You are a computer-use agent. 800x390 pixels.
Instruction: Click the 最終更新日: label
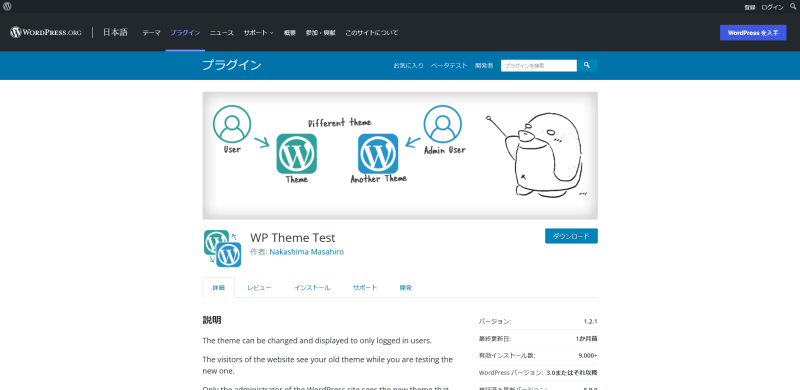(x=494, y=338)
